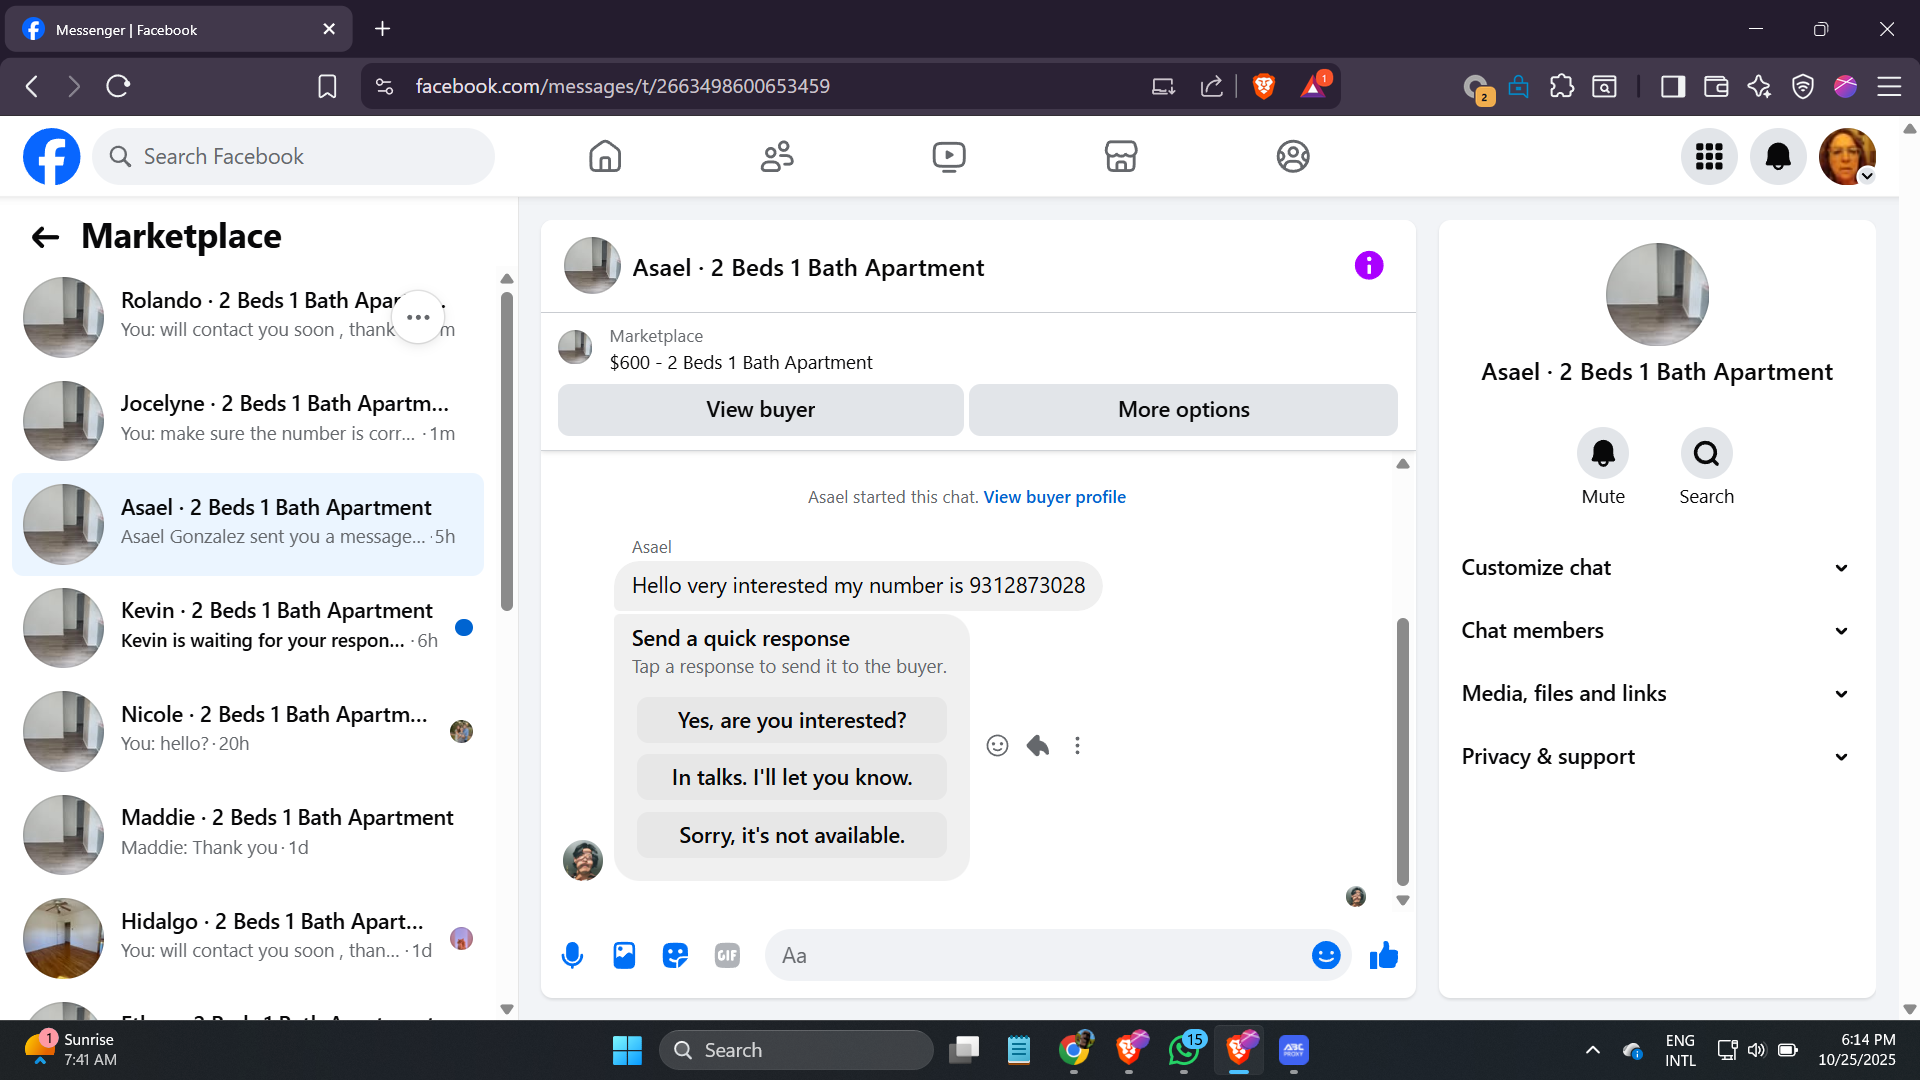Image resolution: width=1920 pixels, height=1080 pixels.
Task: Click reply arrow next to message
Action: coord(1038,746)
